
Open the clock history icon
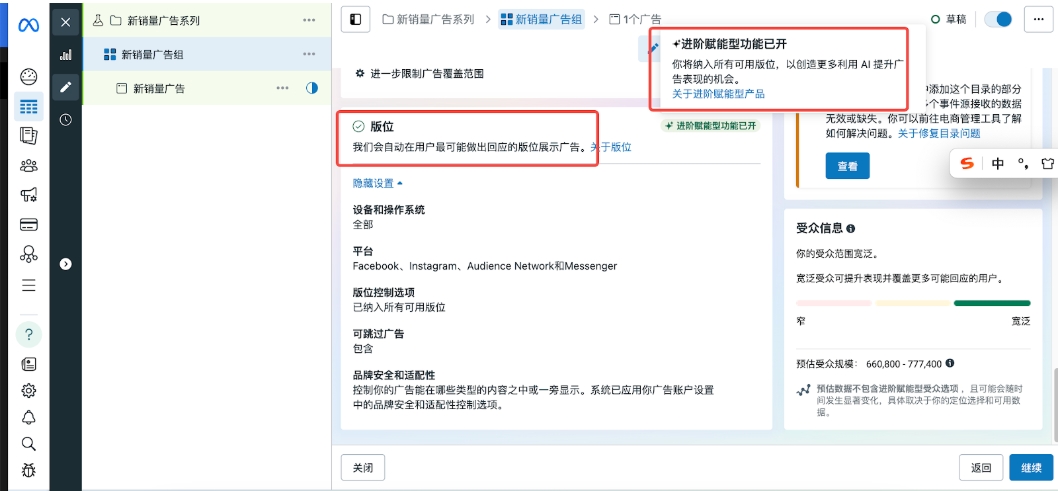click(65, 119)
